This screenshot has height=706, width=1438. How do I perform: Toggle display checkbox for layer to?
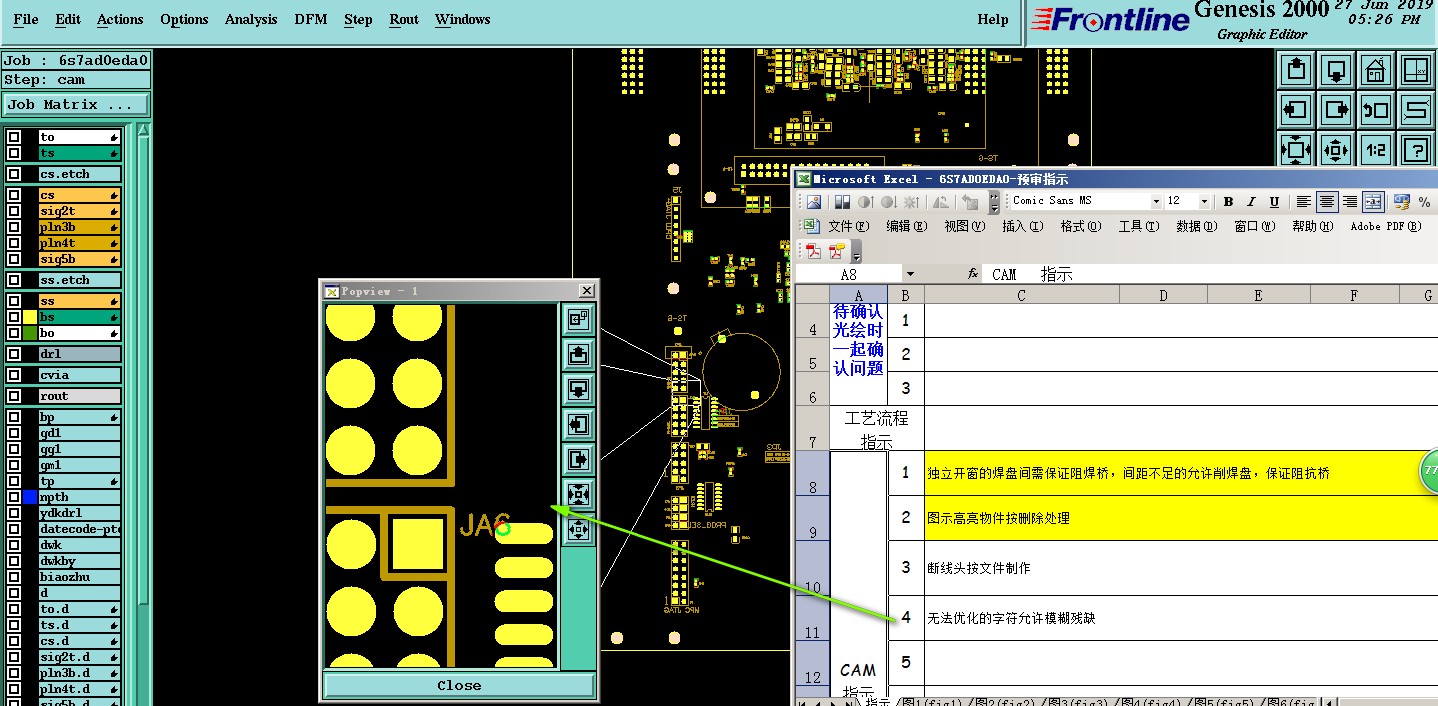(x=14, y=137)
